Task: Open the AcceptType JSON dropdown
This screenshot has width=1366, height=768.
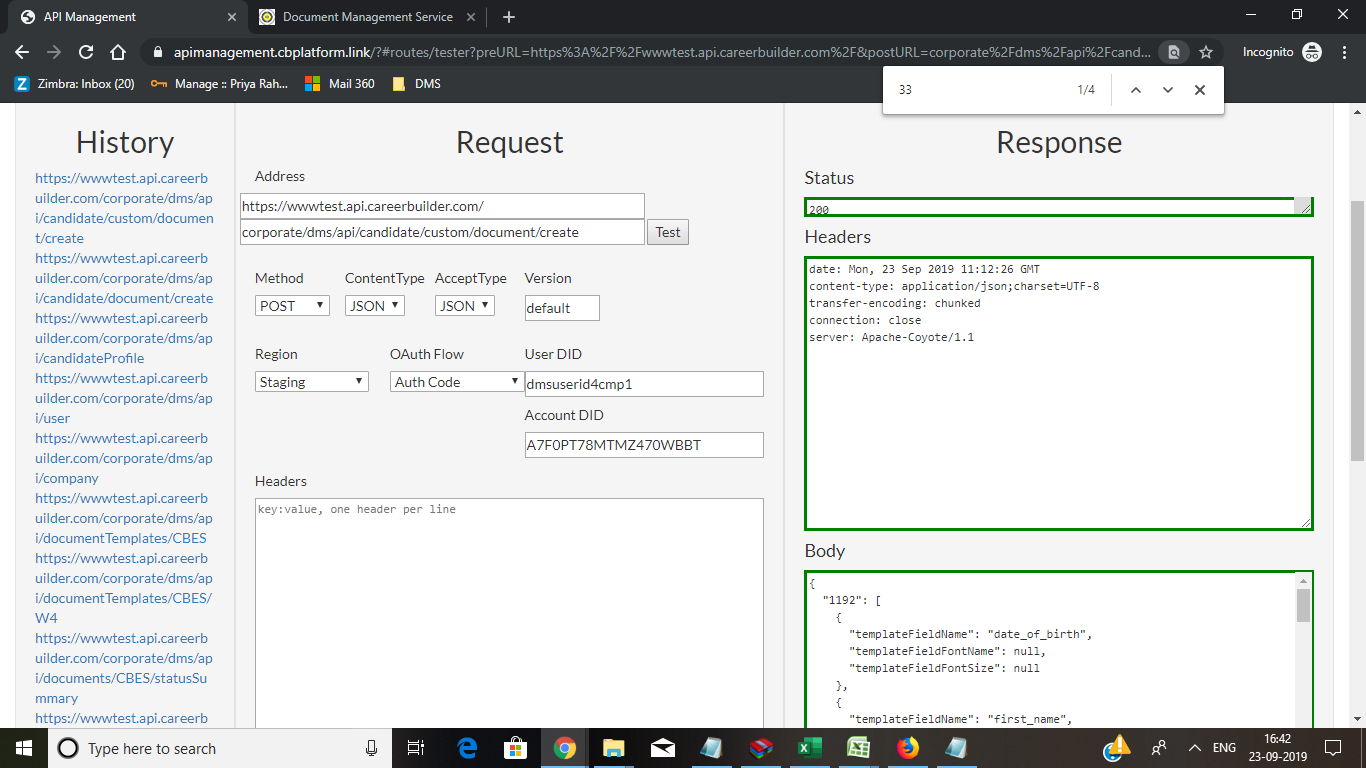Action: (x=465, y=306)
